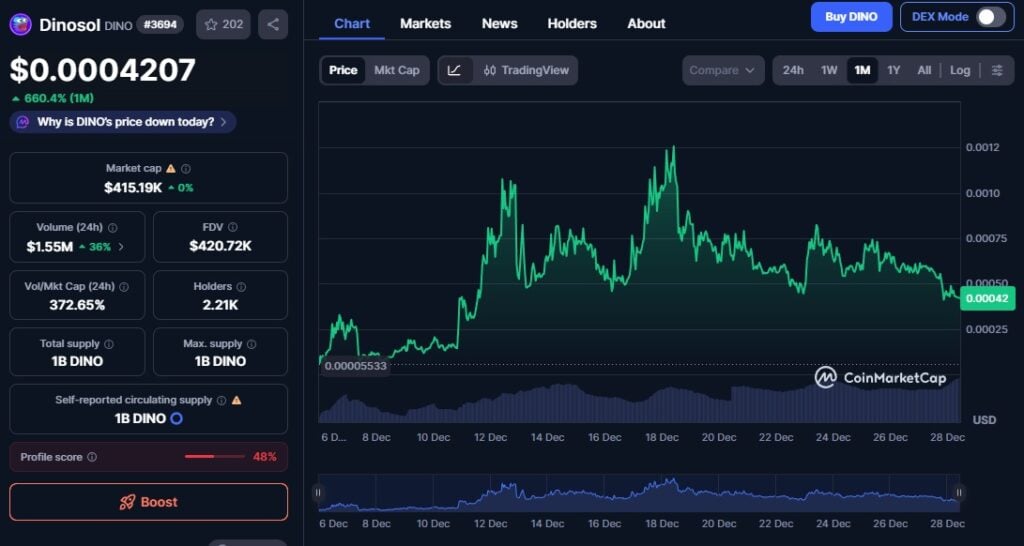The height and width of the screenshot is (546, 1024).
Task: Click the Buy DINO button
Action: point(852,17)
